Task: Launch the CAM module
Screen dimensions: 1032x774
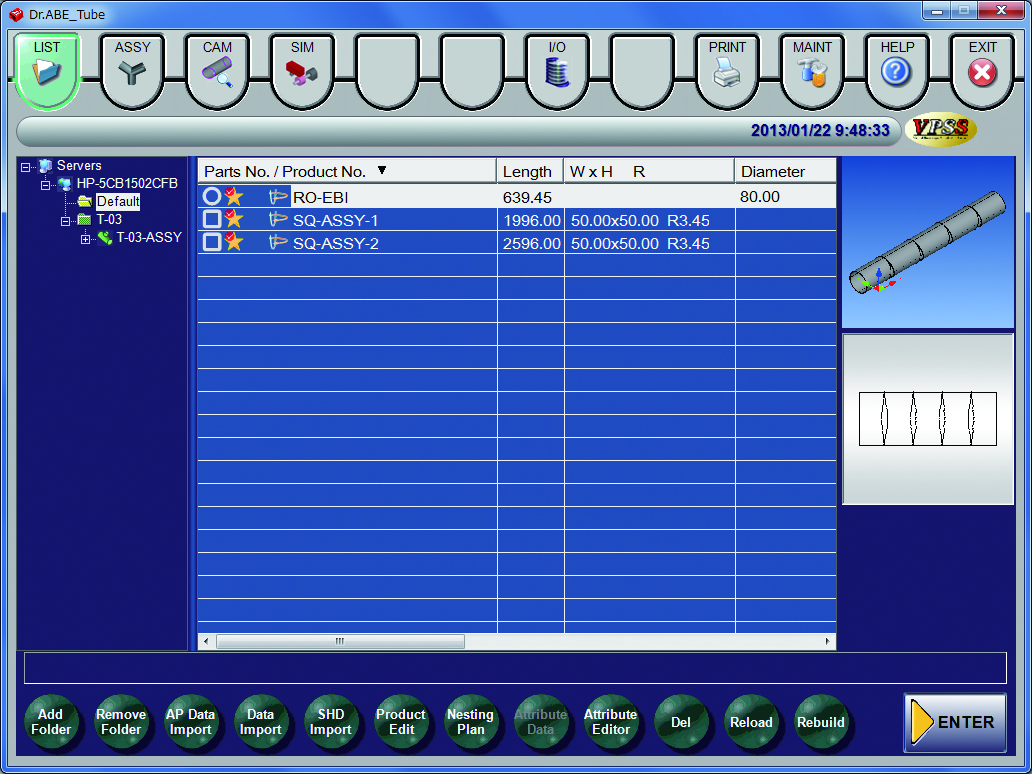Action: 217,69
